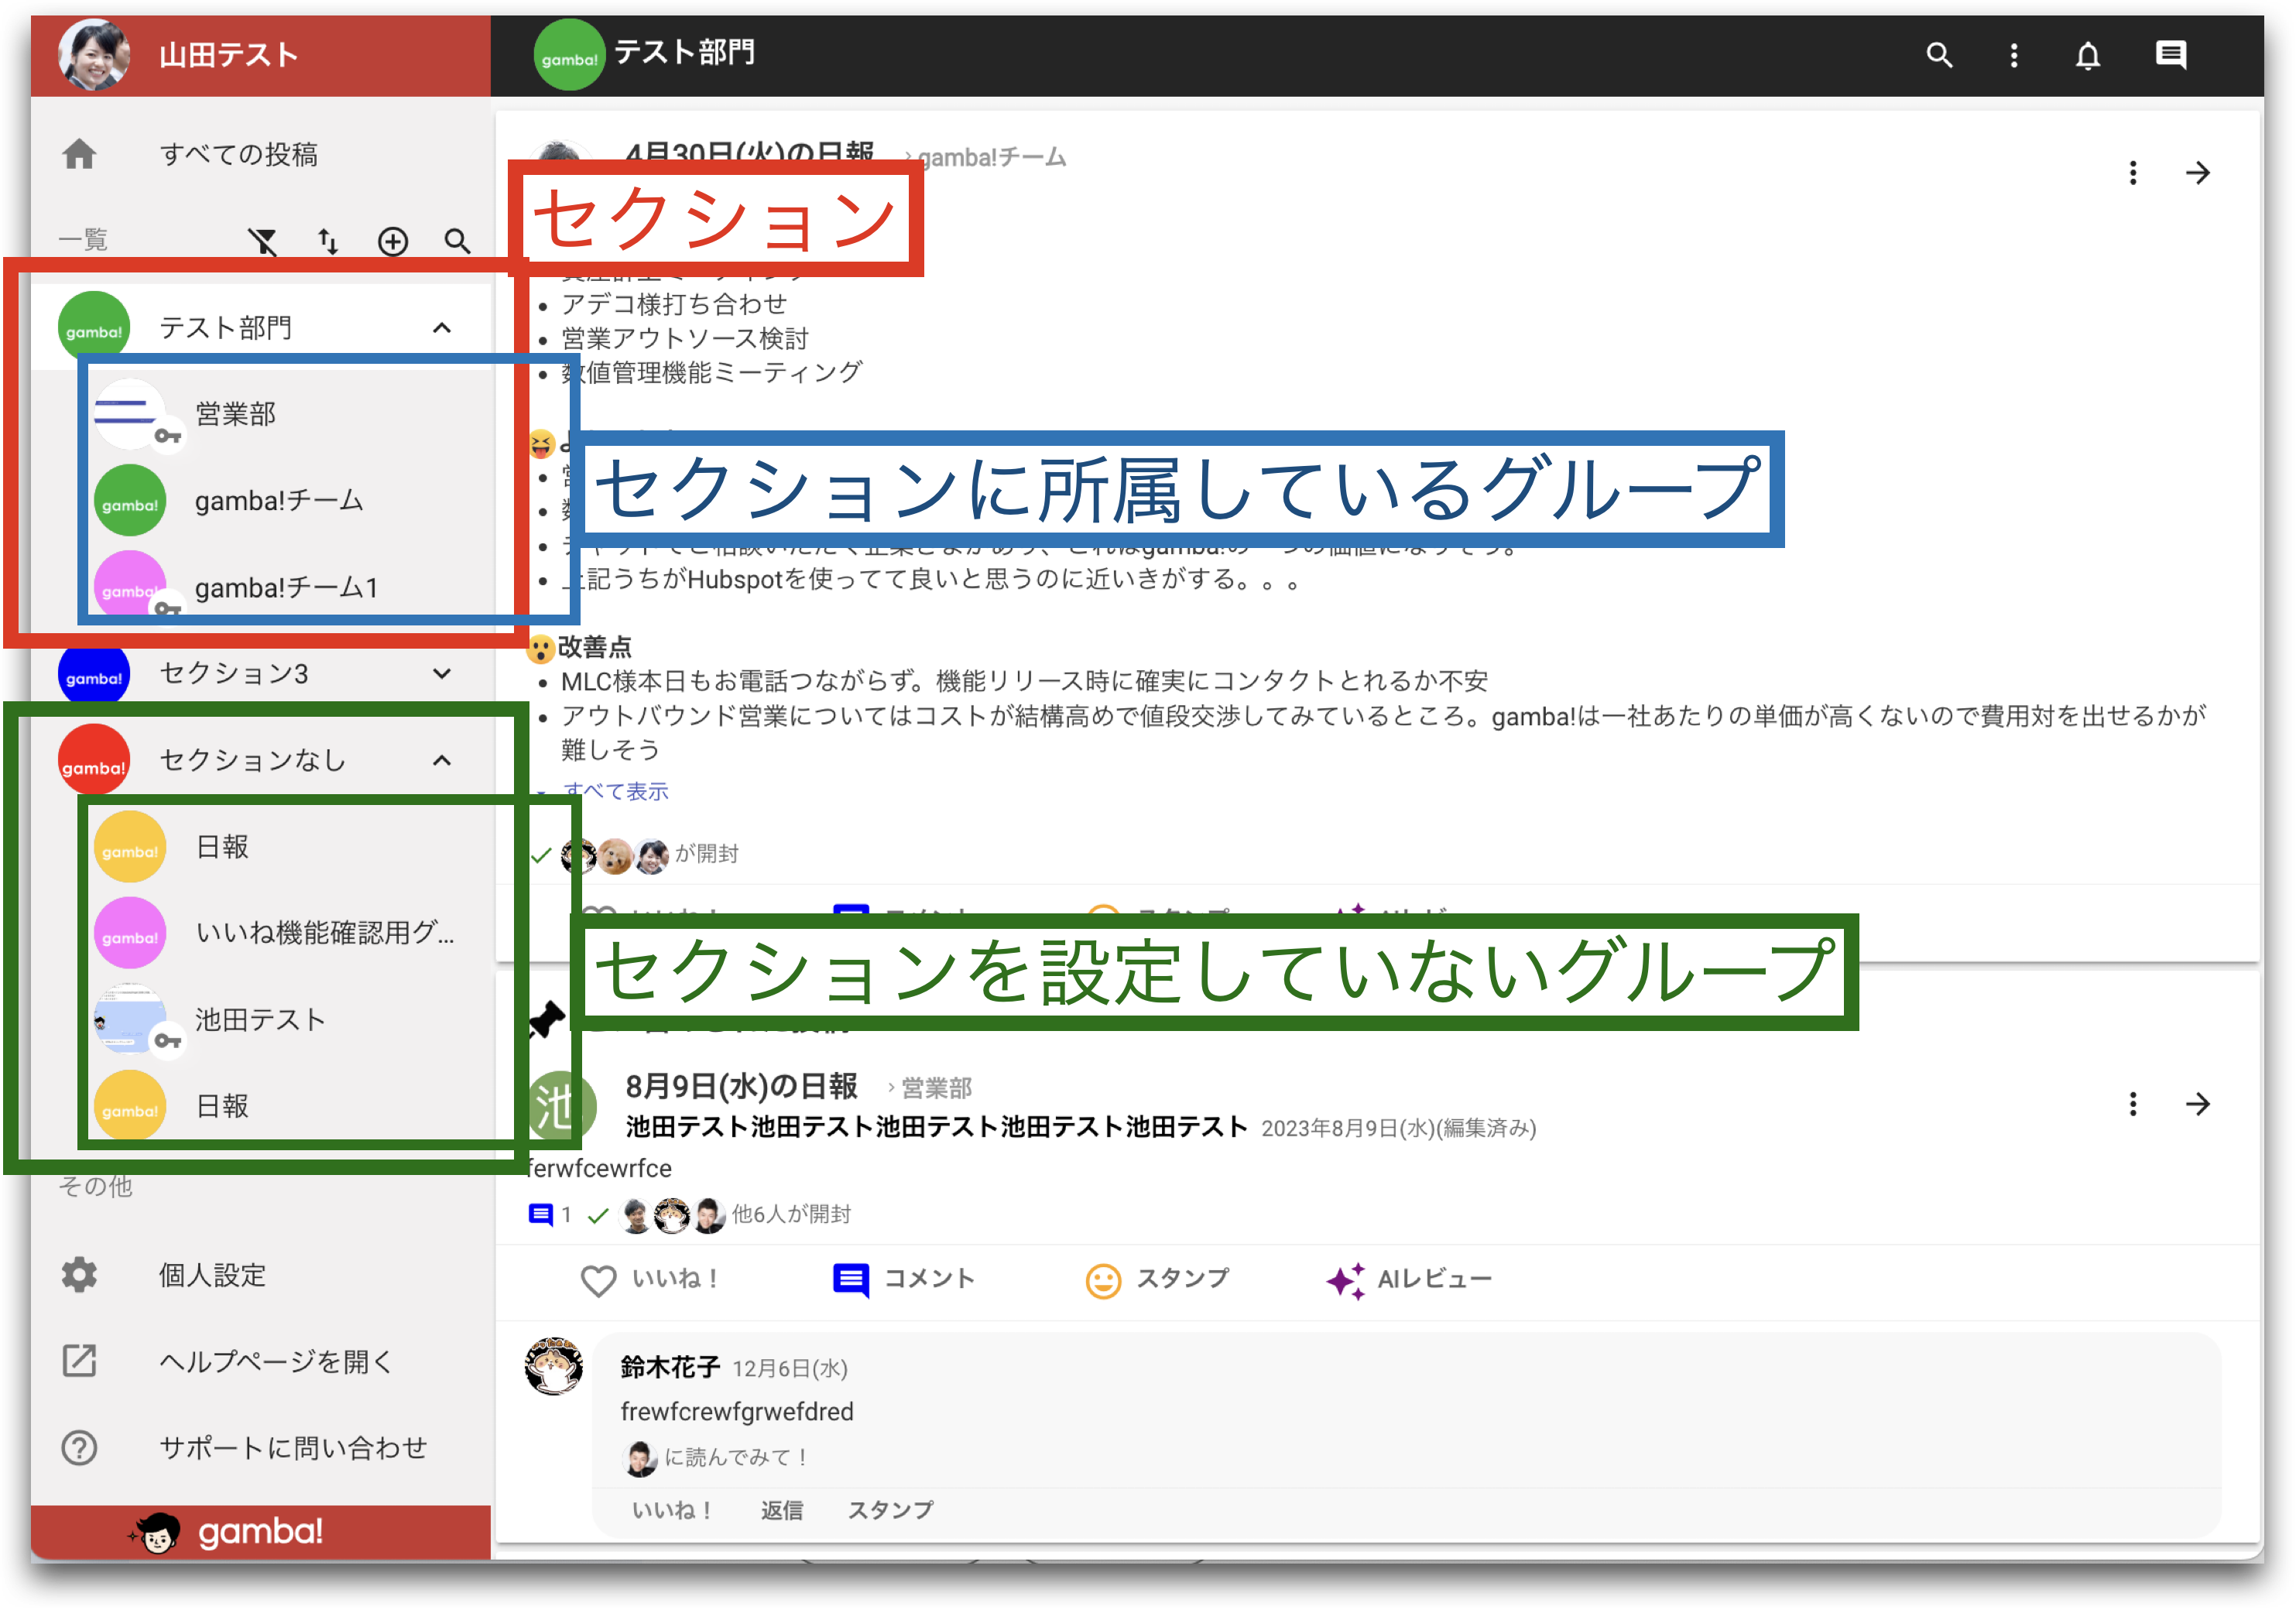Click 山田テスト profile avatar
2296x1610 pixels.
(94, 55)
